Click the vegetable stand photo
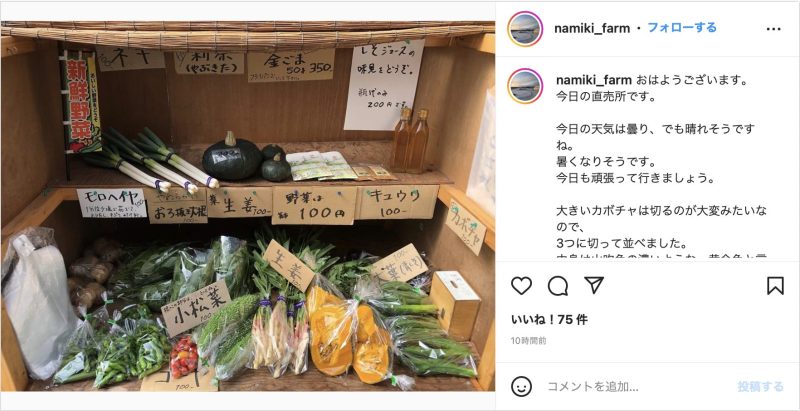 pos(247,206)
